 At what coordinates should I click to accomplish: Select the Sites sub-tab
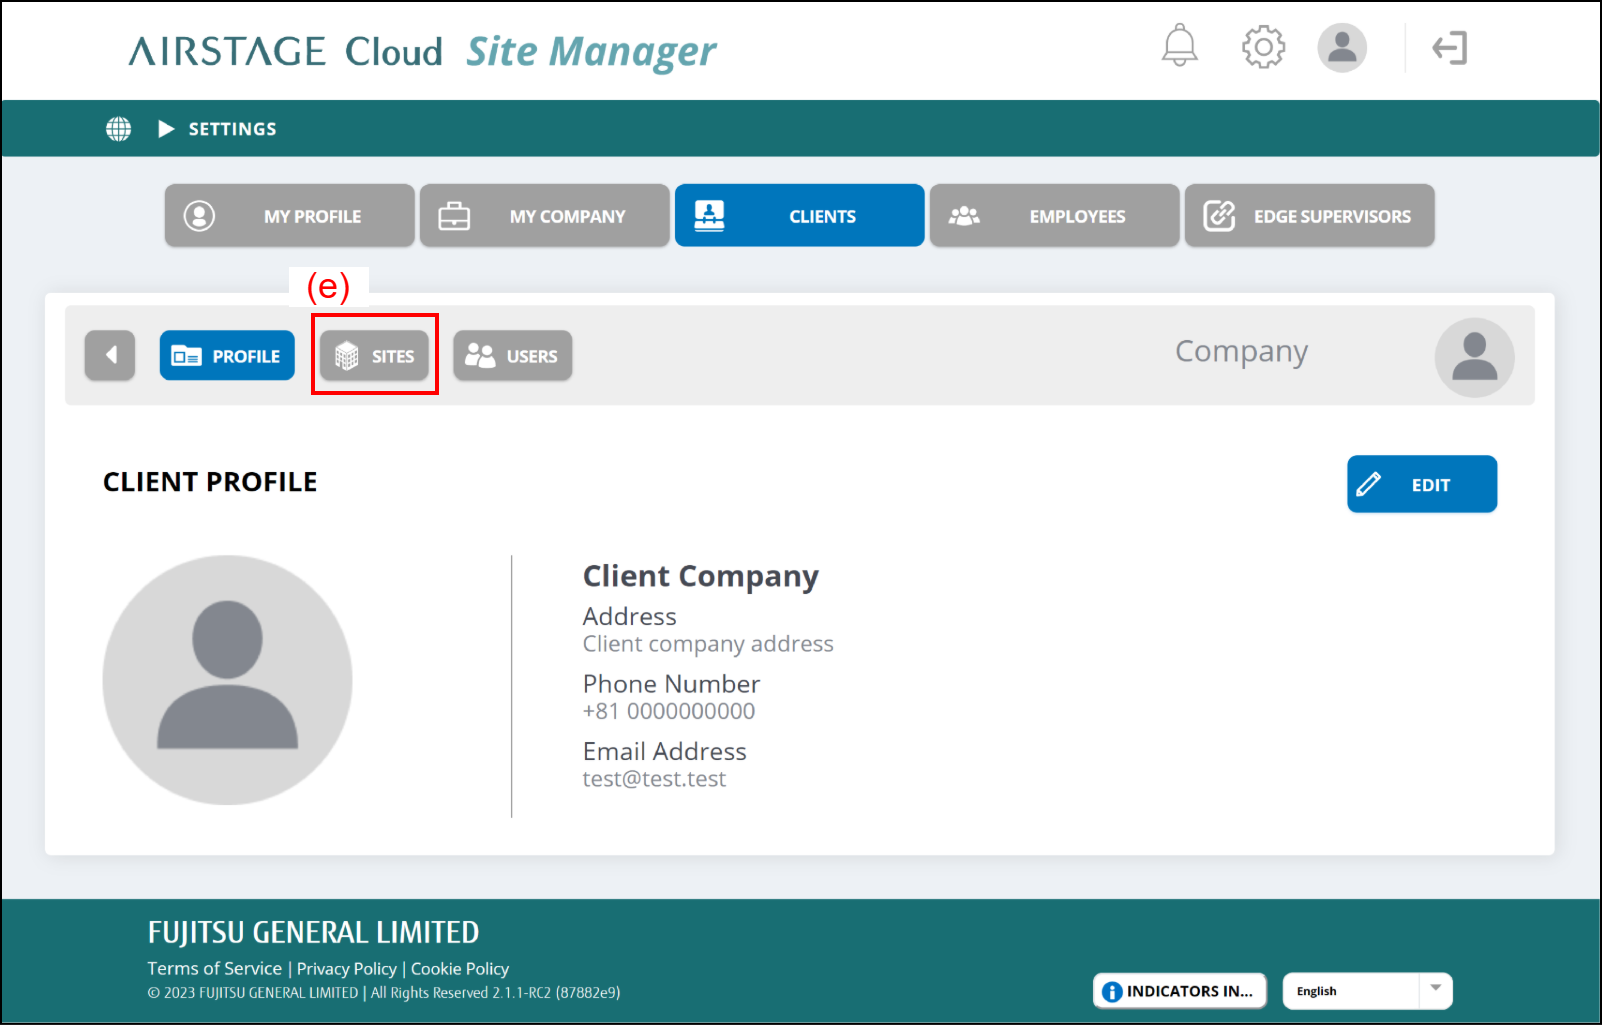[x=375, y=356]
